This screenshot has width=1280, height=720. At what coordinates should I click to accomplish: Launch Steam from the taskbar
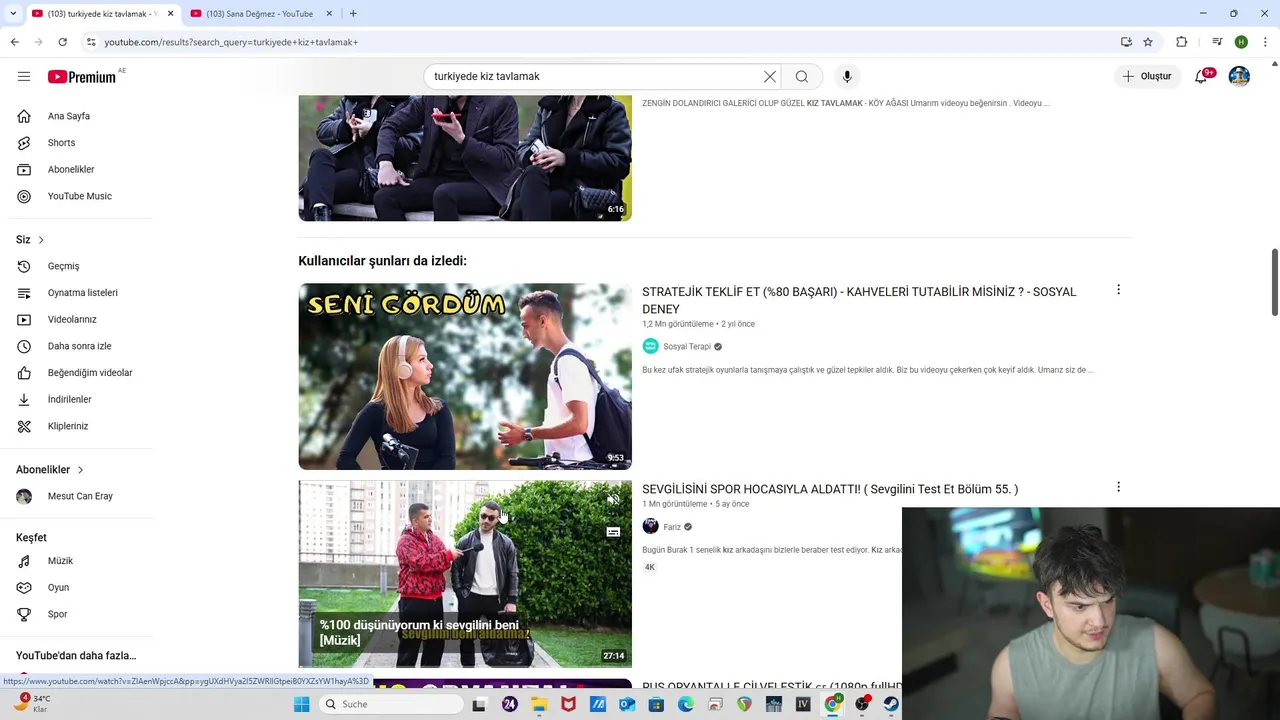[x=891, y=704]
